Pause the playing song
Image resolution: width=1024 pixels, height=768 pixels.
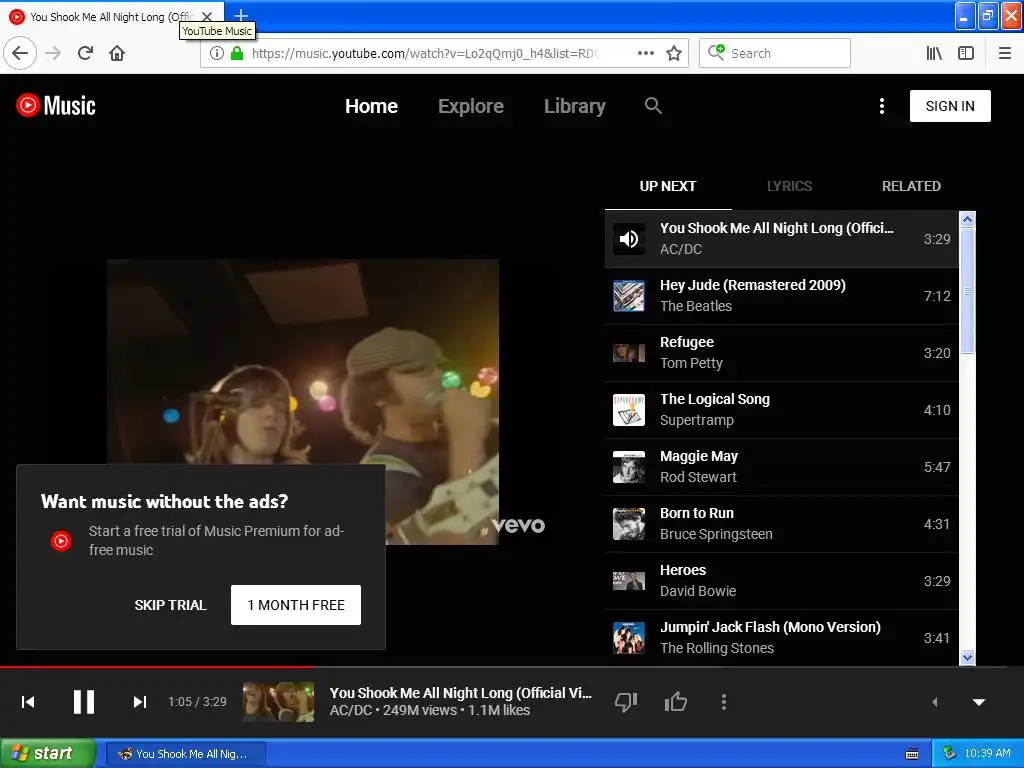pos(84,702)
